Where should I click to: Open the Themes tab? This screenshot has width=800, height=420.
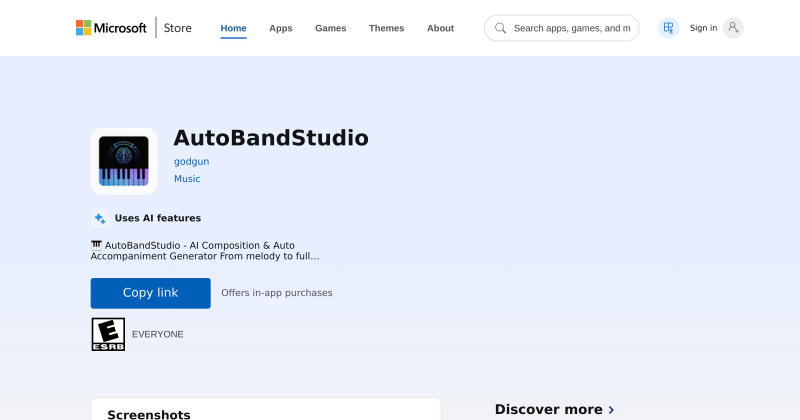pos(386,28)
